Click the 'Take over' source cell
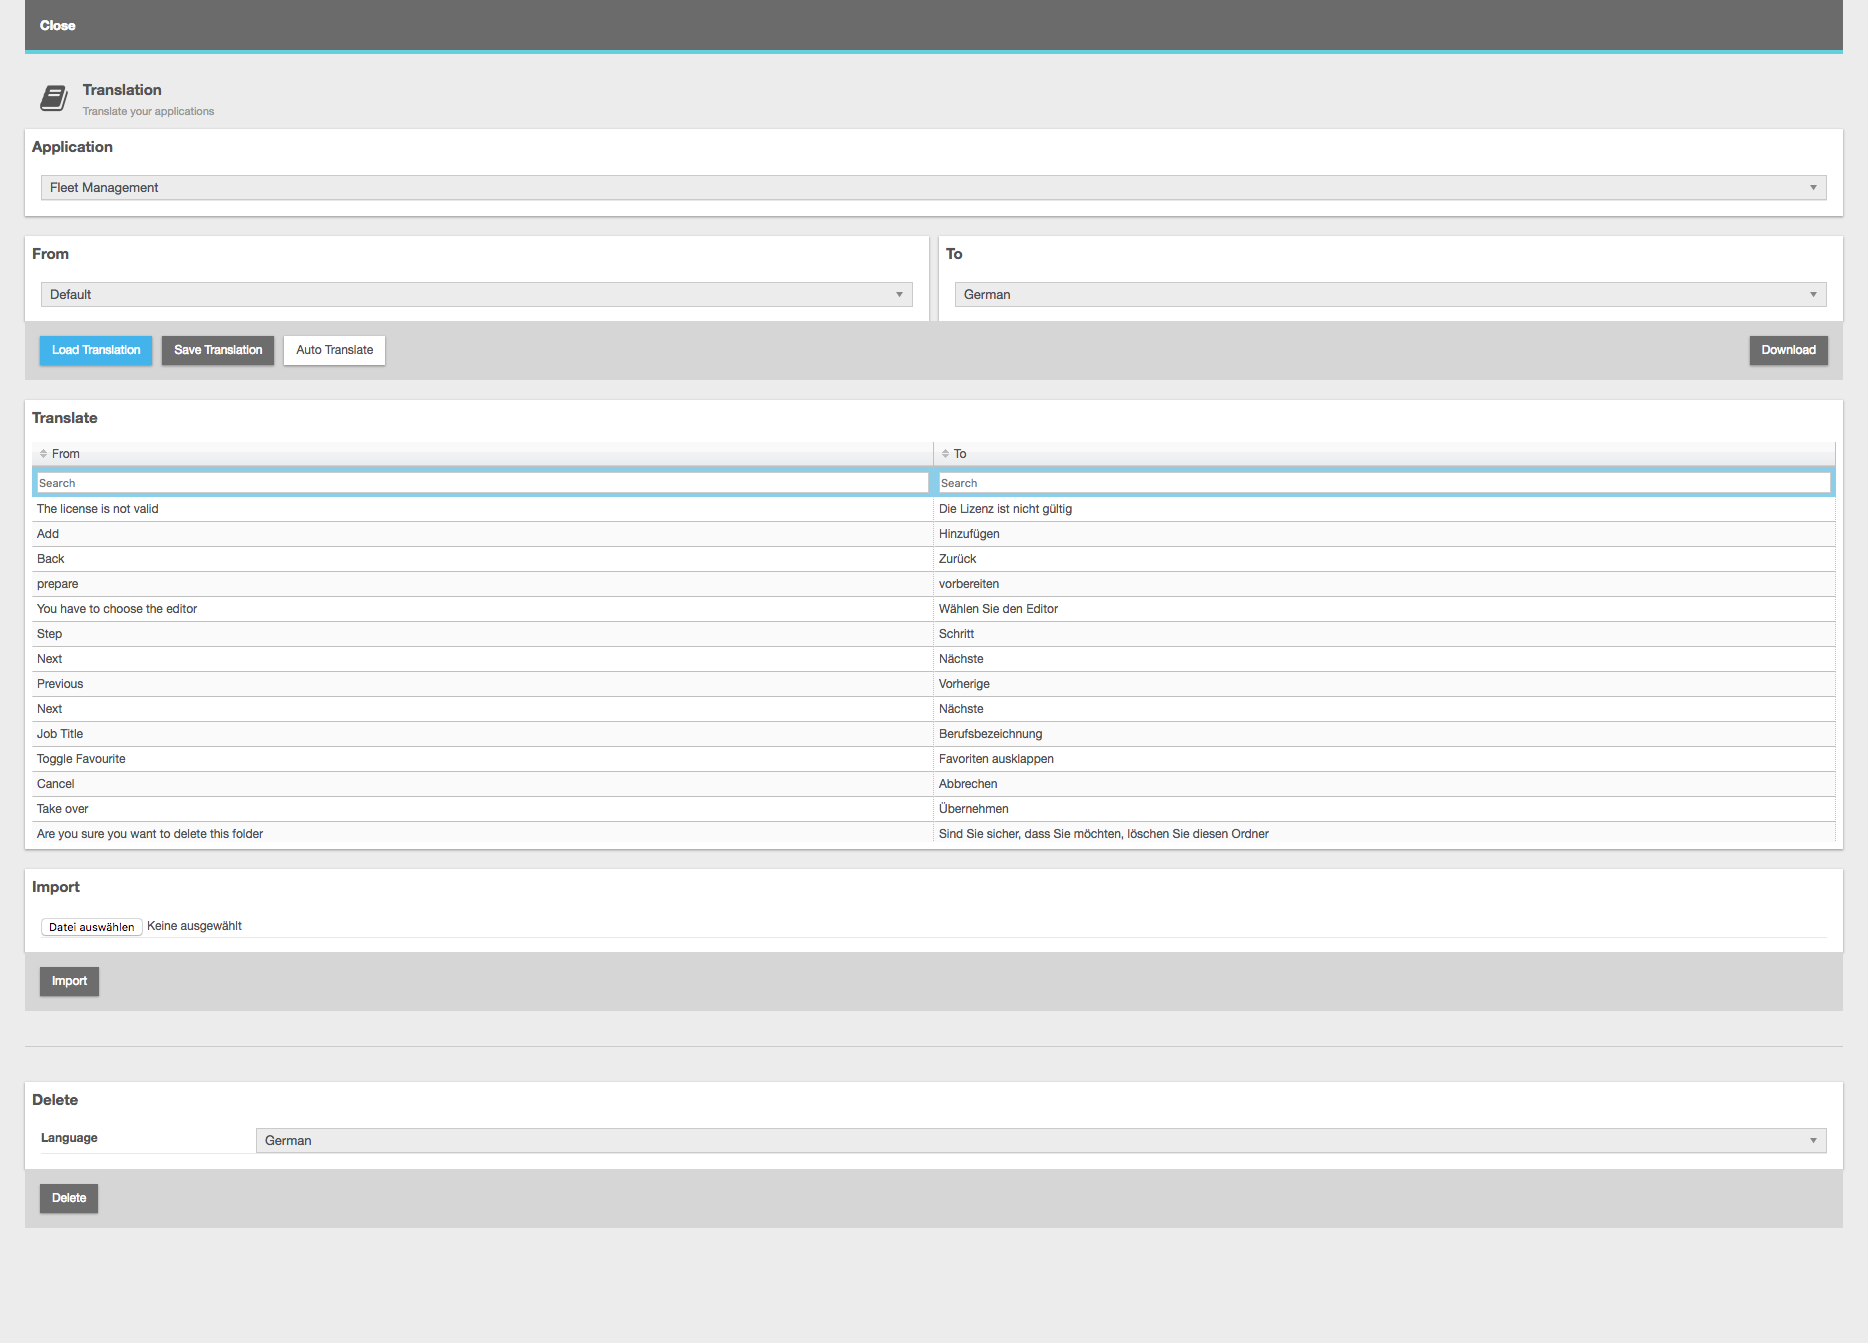Image resolution: width=1868 pixels, height=1343 pixels. tap(482, 809)
